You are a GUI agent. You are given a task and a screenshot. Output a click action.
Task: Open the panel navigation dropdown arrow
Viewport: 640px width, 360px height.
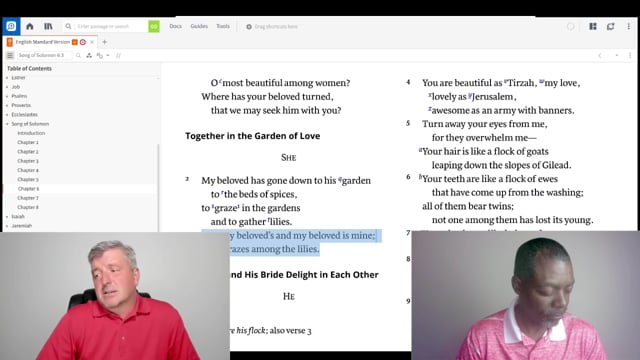(617, 56)
